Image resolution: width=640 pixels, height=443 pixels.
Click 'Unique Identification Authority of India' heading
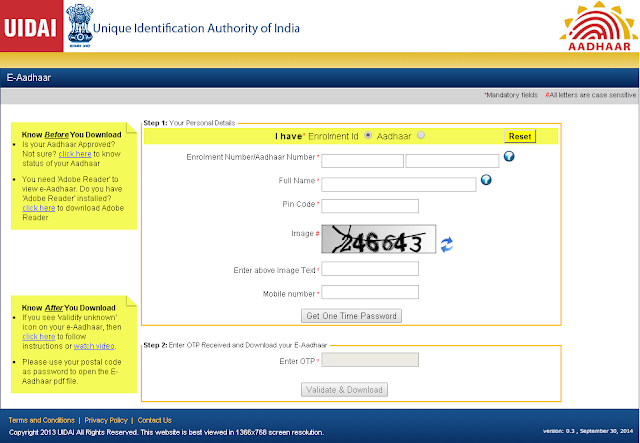click(196, 28)
